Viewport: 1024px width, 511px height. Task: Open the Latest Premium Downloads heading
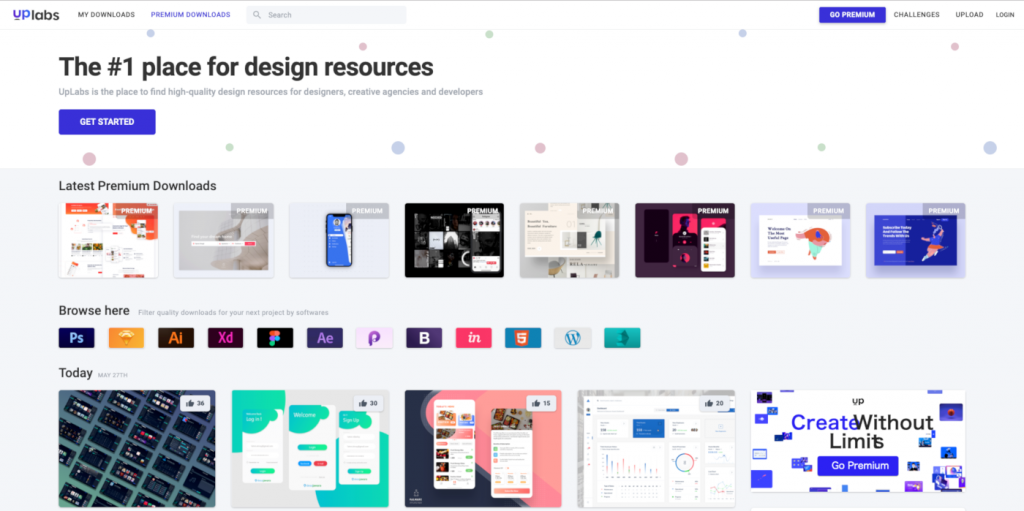[x=137, y=186]
